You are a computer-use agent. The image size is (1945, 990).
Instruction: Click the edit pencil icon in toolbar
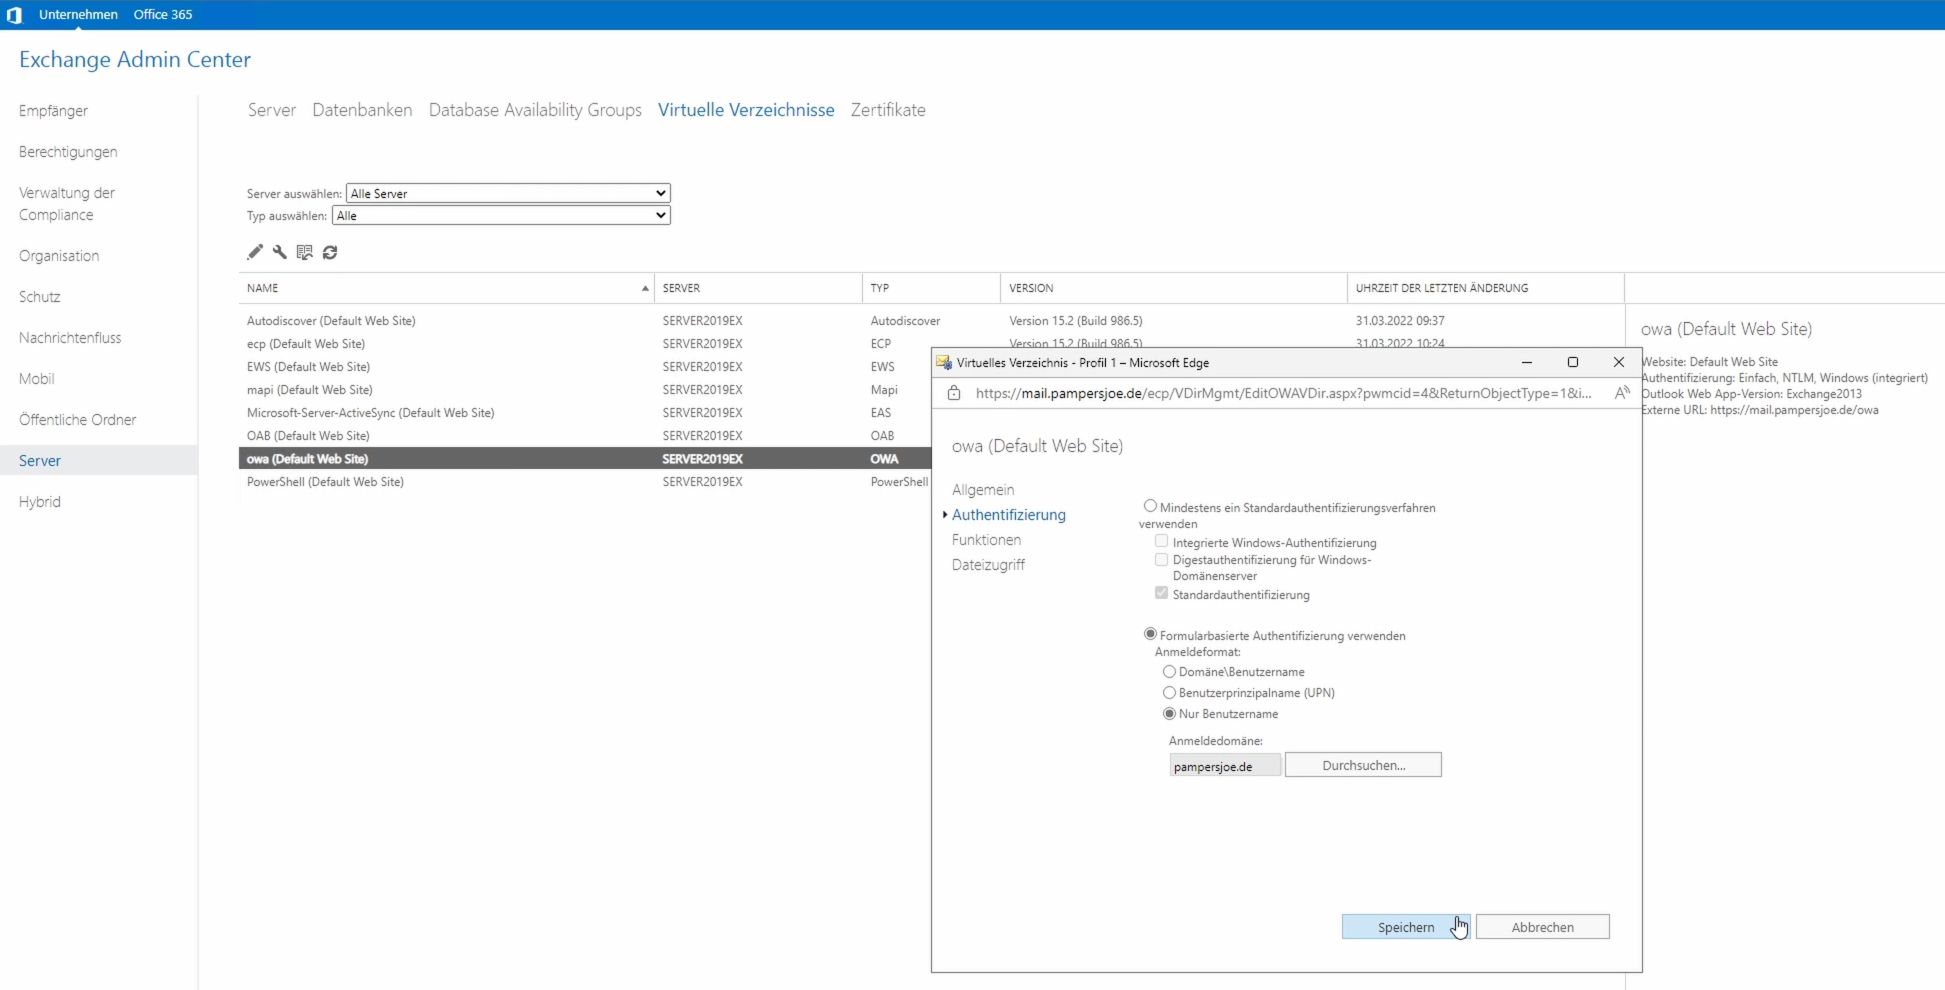pyautogui.click(x=255, y=252)
